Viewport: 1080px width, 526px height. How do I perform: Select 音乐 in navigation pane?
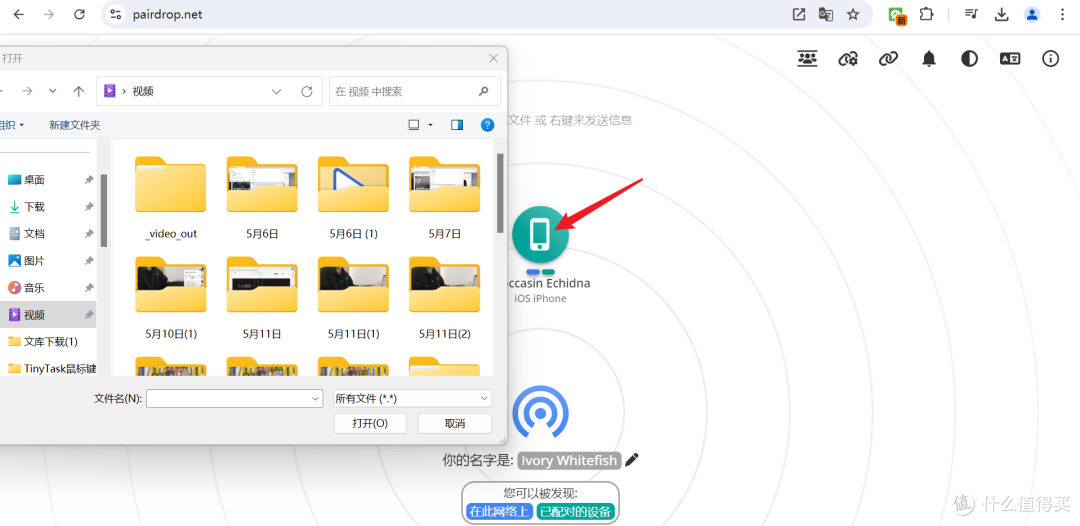50,288
